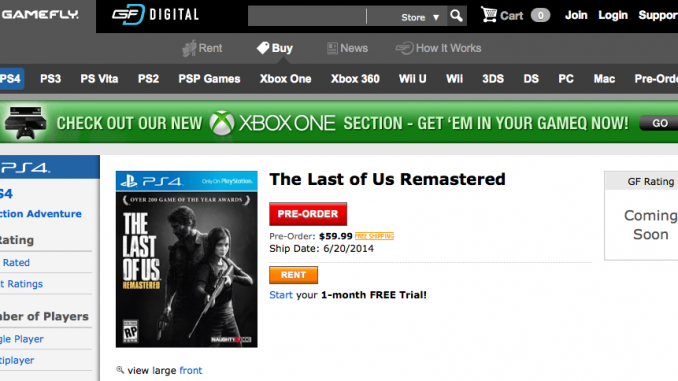
Task: Choose PS Vita in platform menu
Action: 99,79
